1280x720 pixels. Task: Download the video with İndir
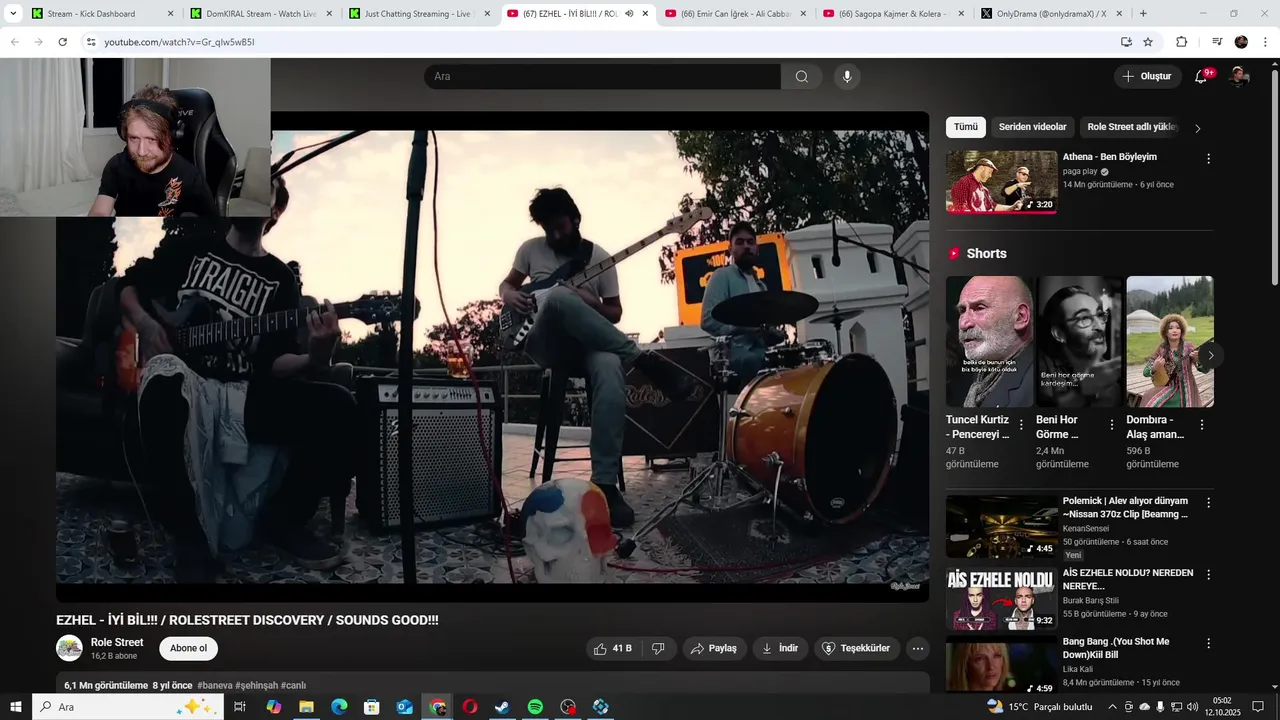point(780,648)
